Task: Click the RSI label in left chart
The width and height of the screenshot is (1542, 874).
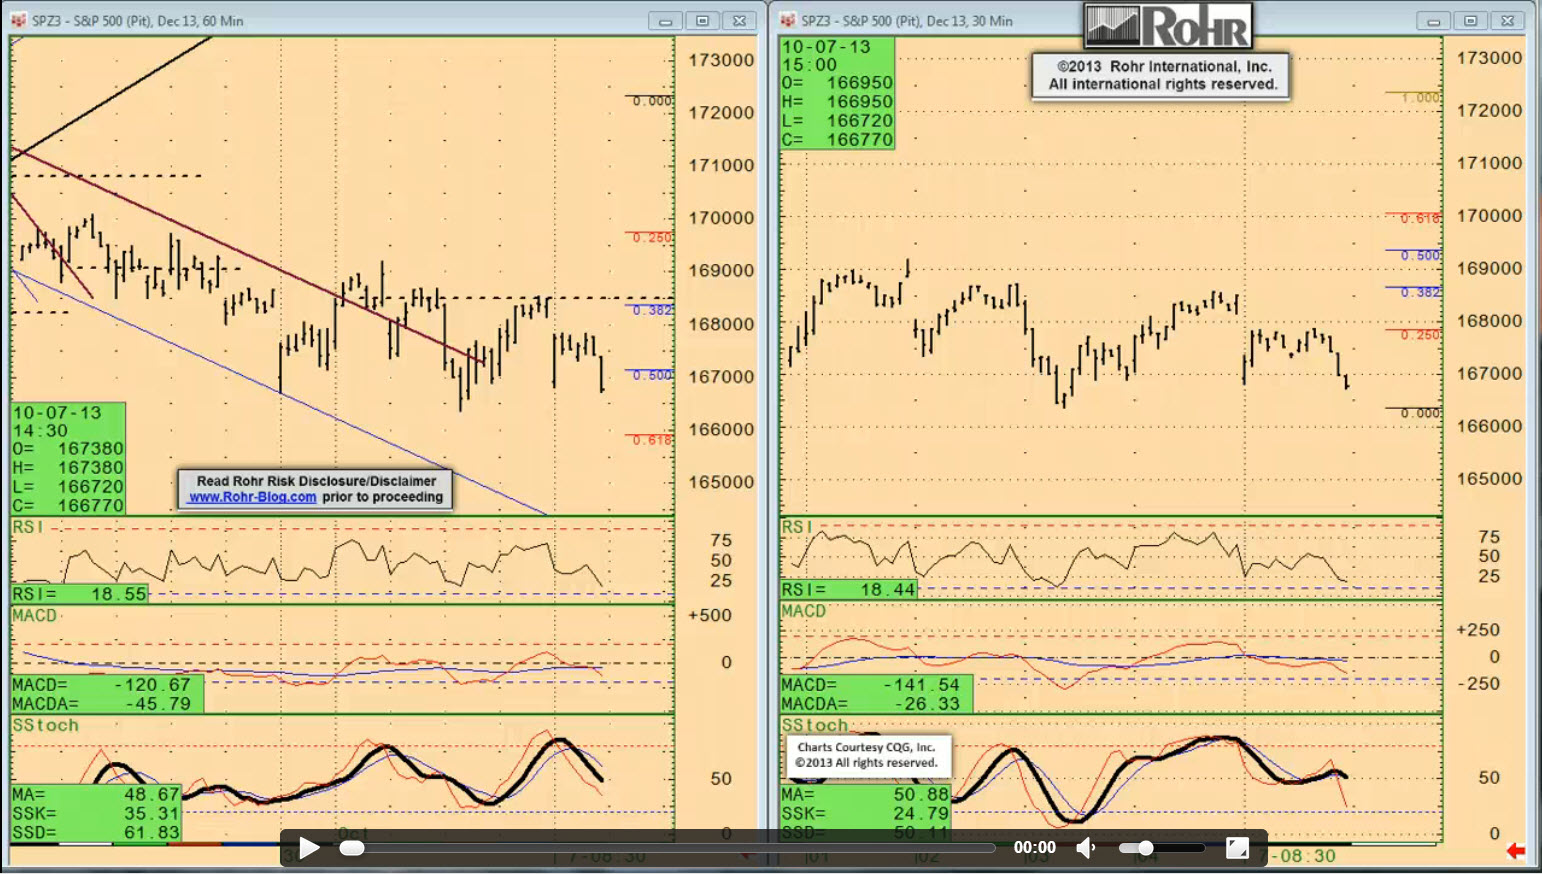Action: (27, 527)
